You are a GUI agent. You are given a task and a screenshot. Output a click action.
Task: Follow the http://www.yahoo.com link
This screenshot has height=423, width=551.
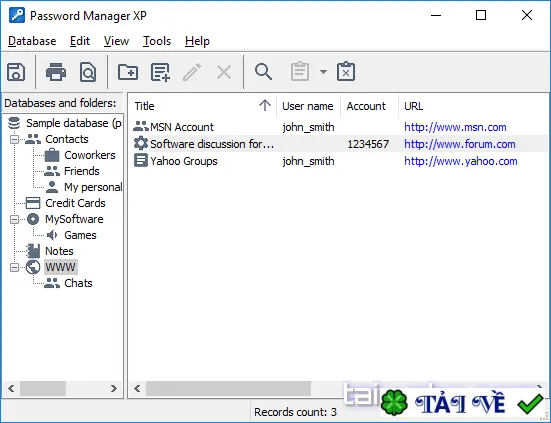click(461, 161)
